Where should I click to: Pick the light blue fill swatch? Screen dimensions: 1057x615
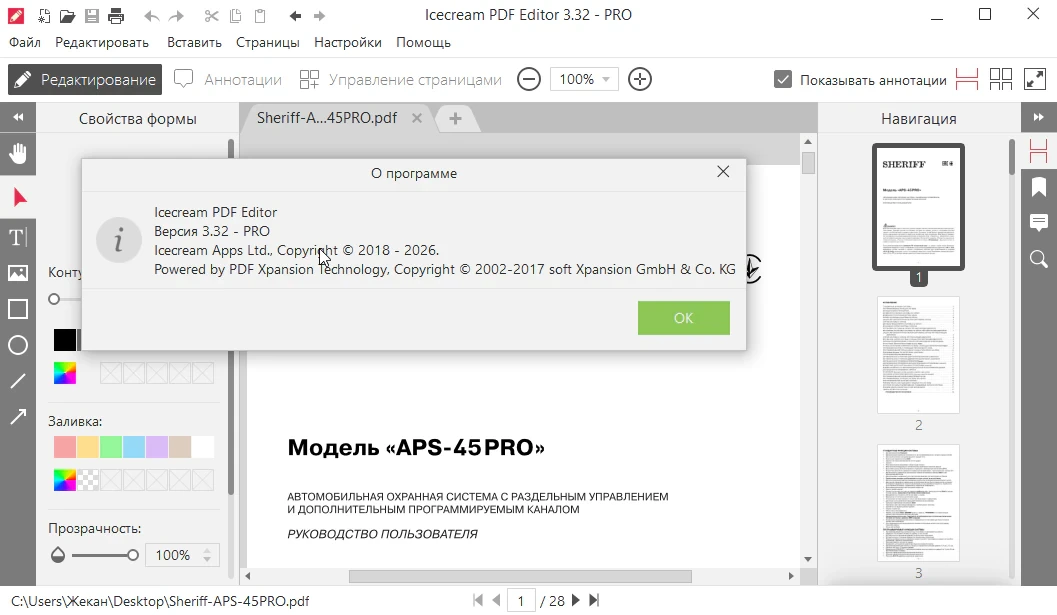134,447
